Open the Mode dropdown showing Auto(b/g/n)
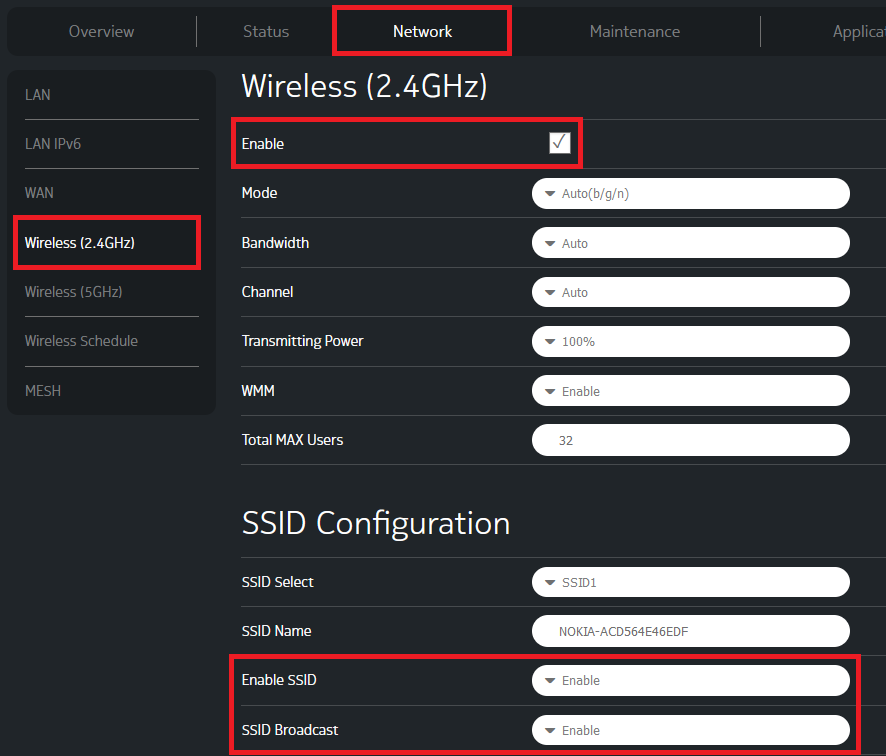The height and width of the screenshot is (756, 886). [690, 193]
